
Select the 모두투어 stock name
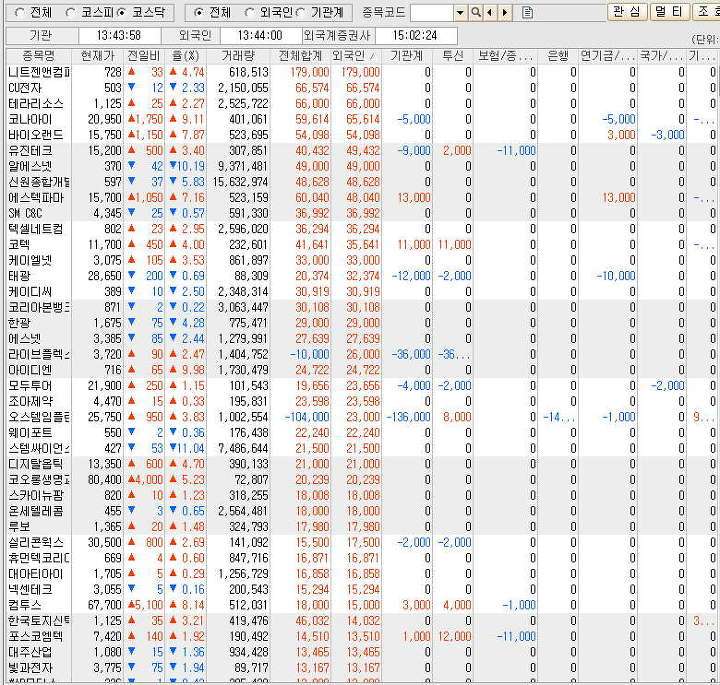click(30, 385)
